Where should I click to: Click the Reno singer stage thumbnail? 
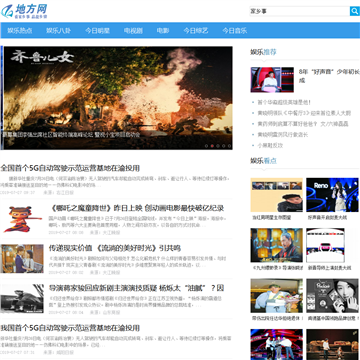(x=332, y=195)
